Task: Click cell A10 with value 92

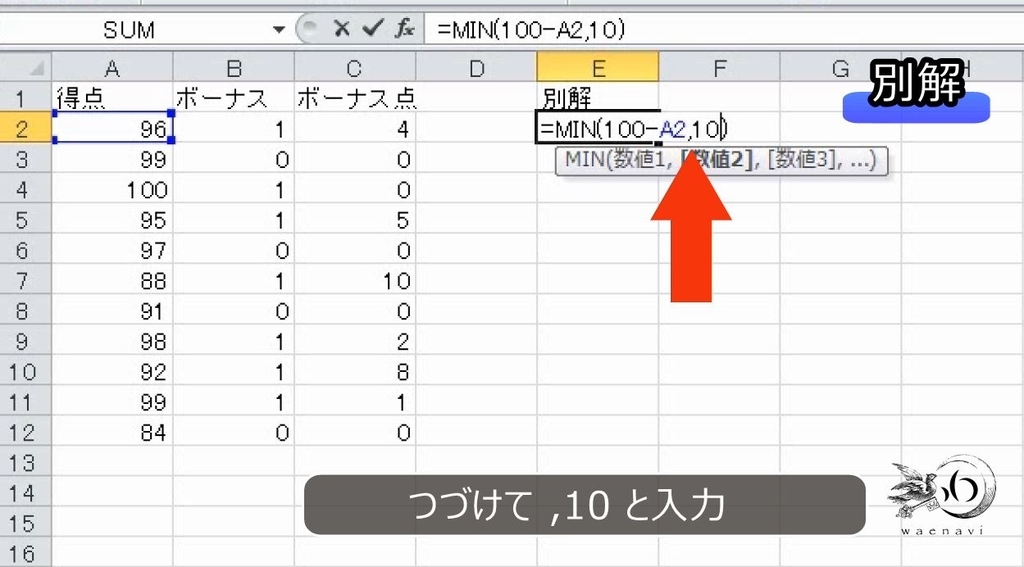Action: pos(112,372)
